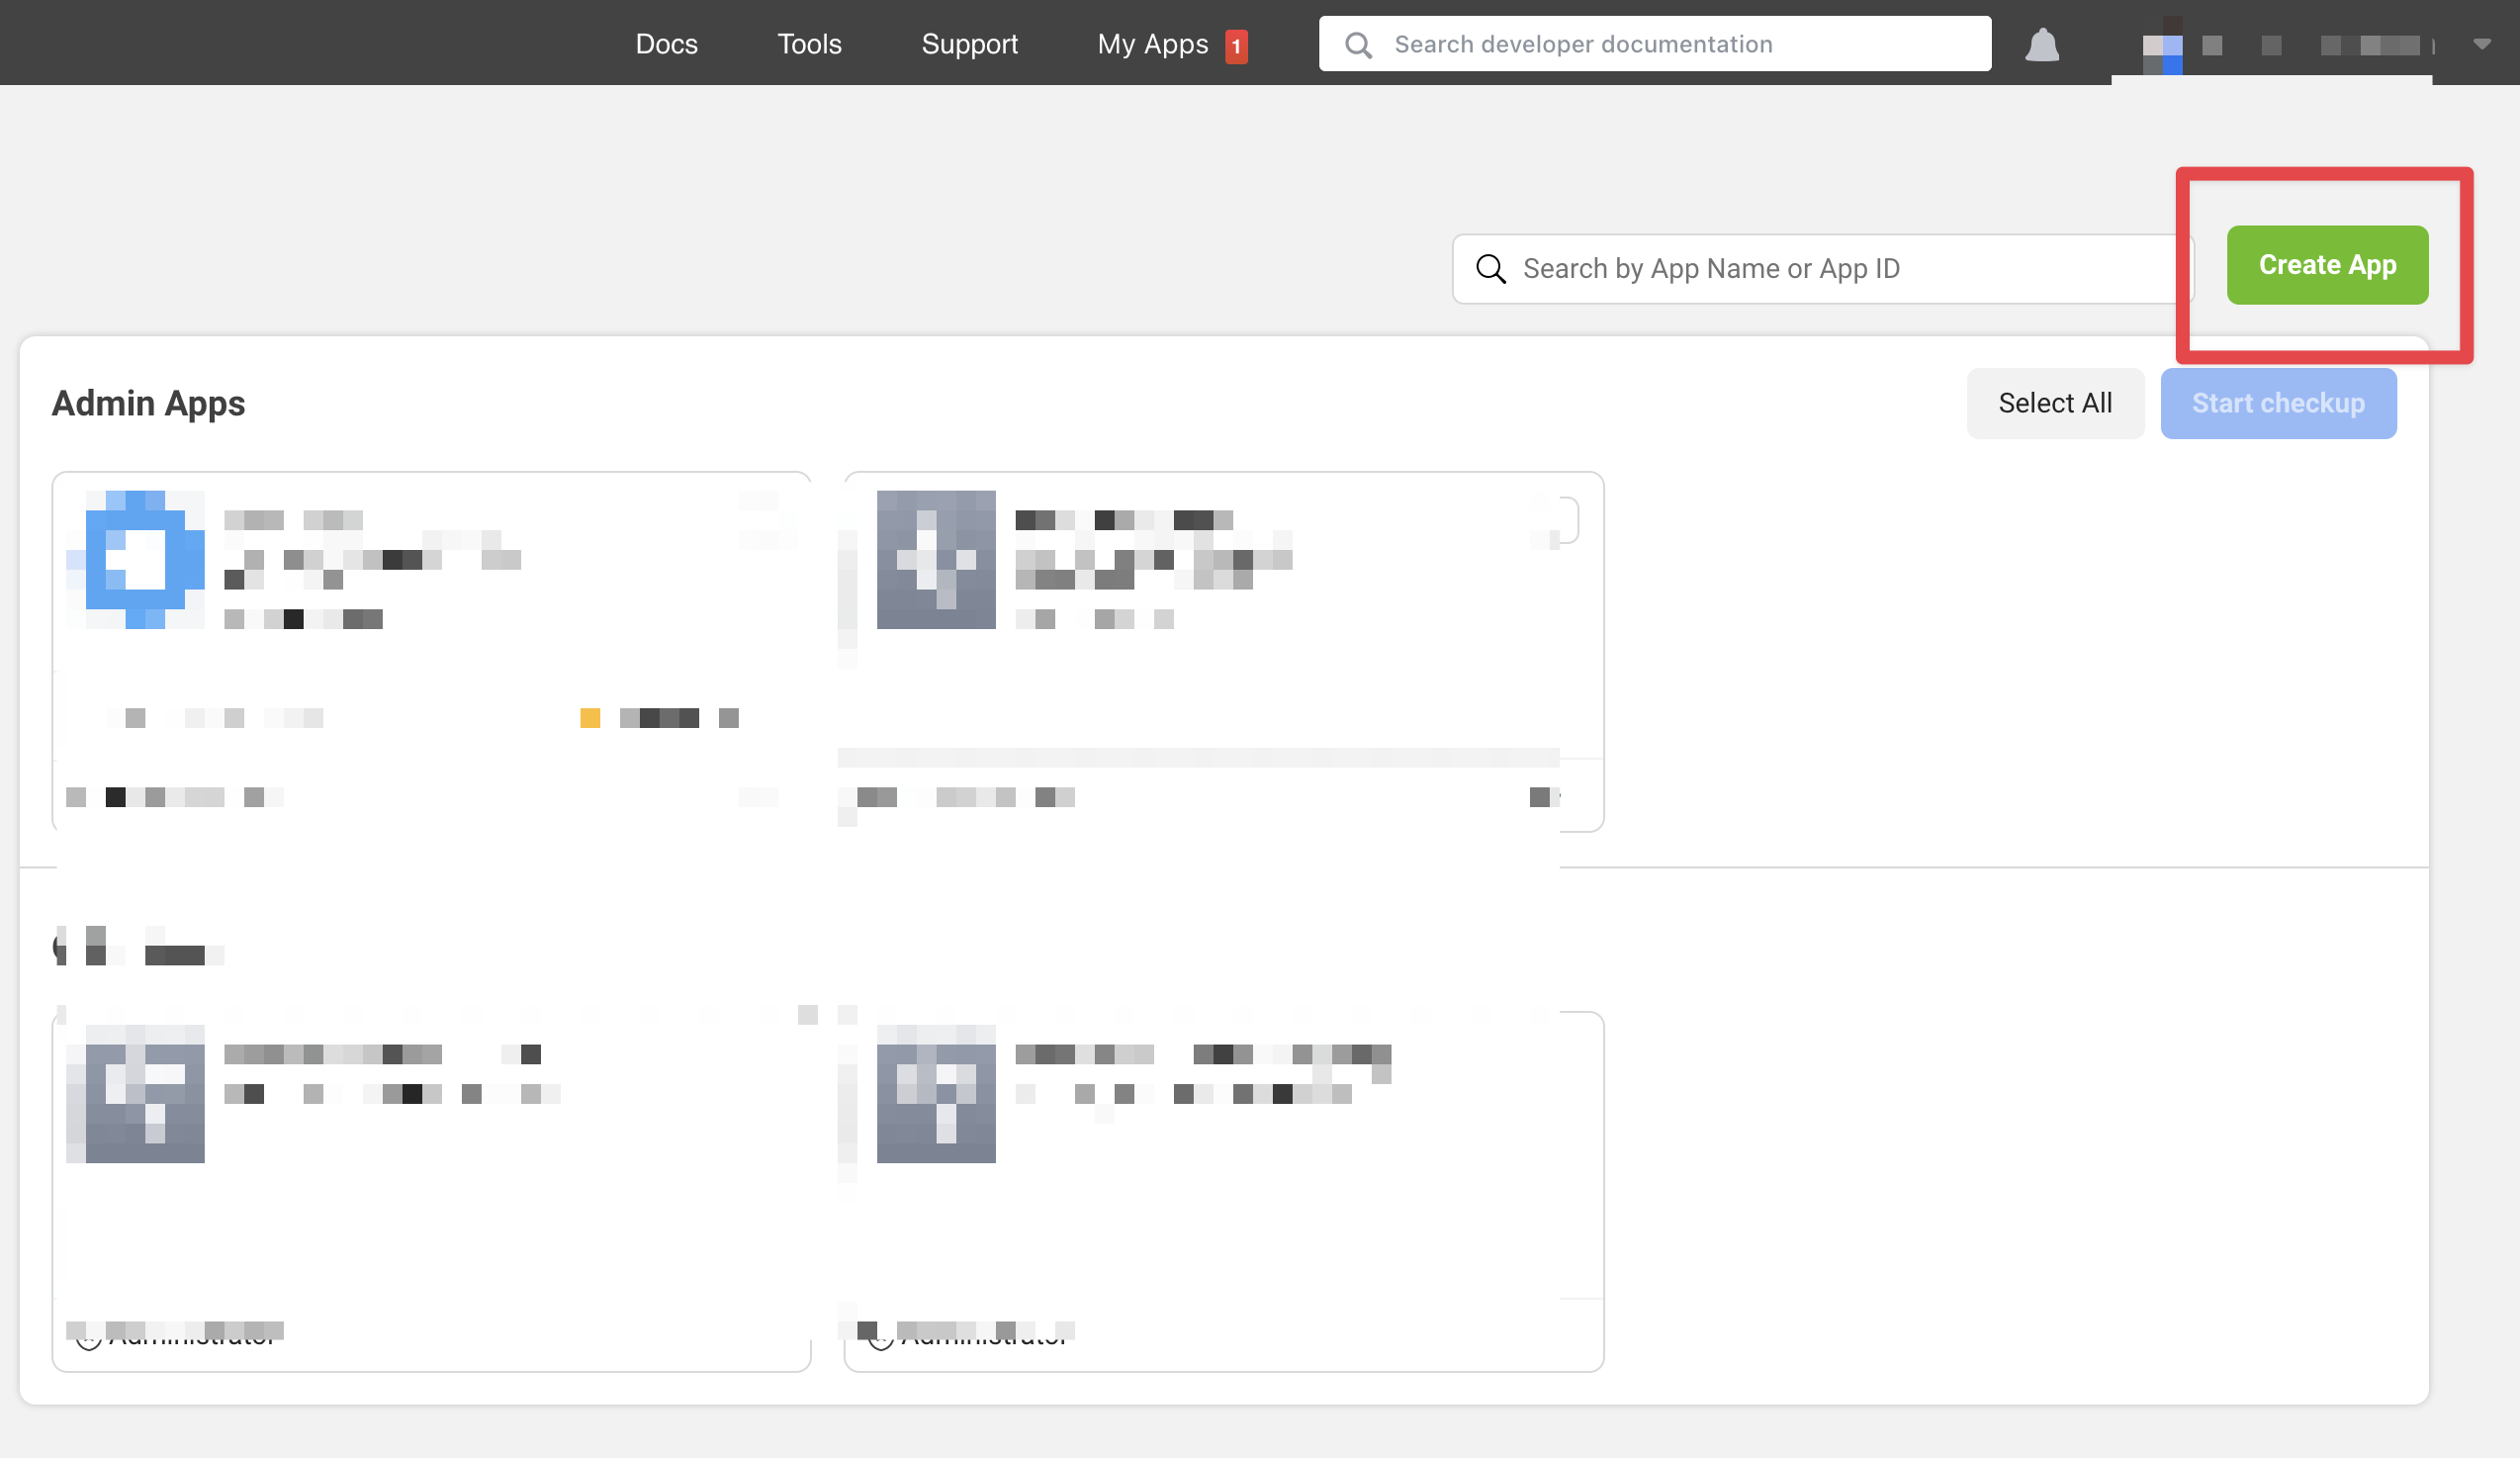This screenshot has width=2520, height=1458.
Task: Open the notifications bell
Action: (2042, 44)
